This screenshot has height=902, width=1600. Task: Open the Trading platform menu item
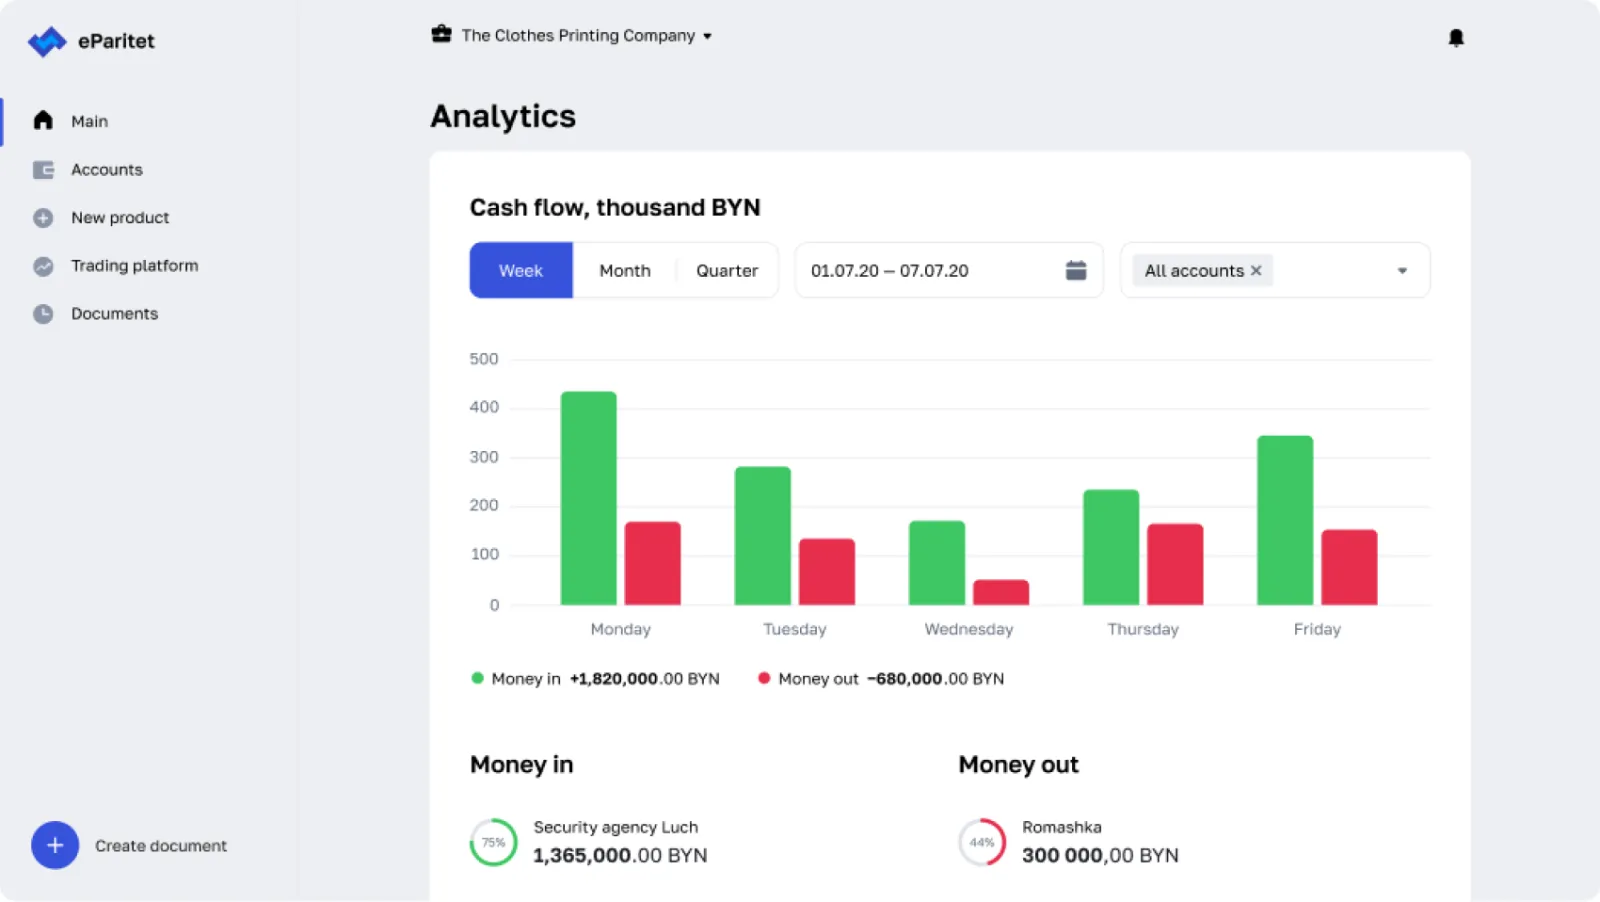(135, 266)
